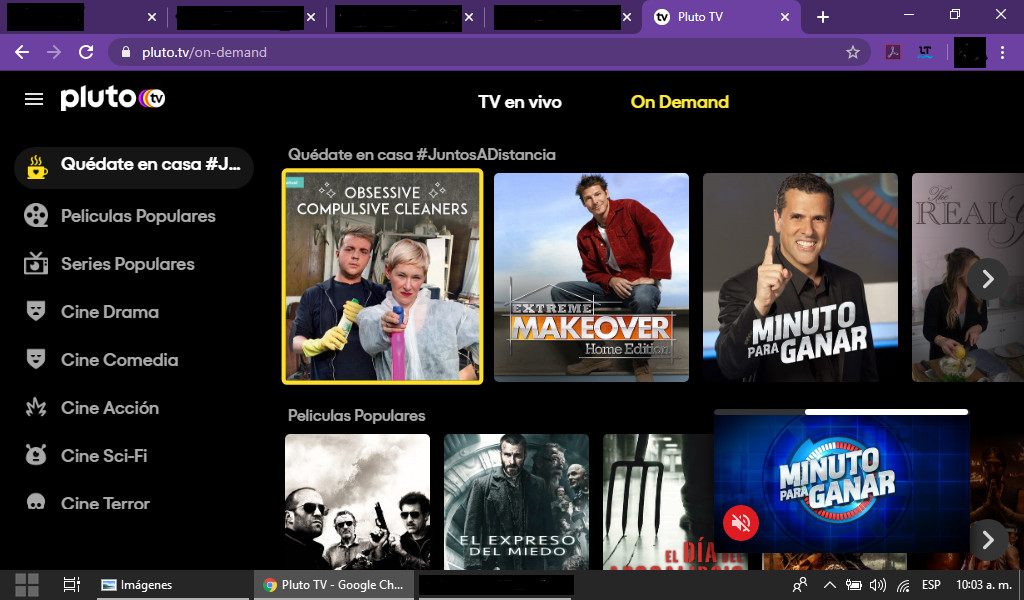Switch to the TV en vivo tab
This screenshot has height=600, width=1024.
(519, 102)
